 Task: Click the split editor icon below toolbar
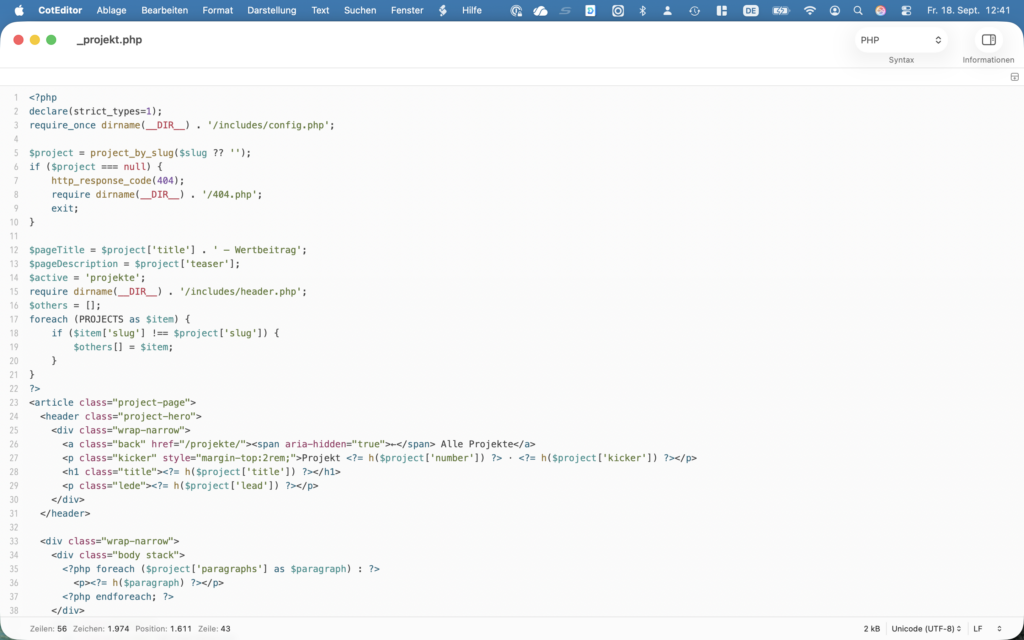pos(1014,77)
